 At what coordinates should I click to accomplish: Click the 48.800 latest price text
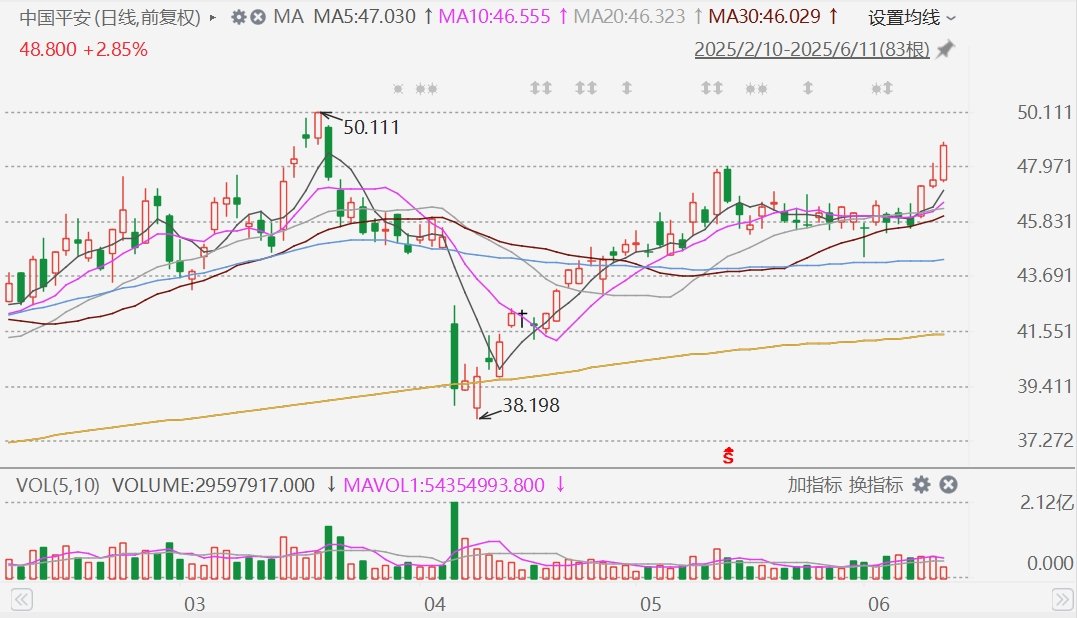point(48,49)
